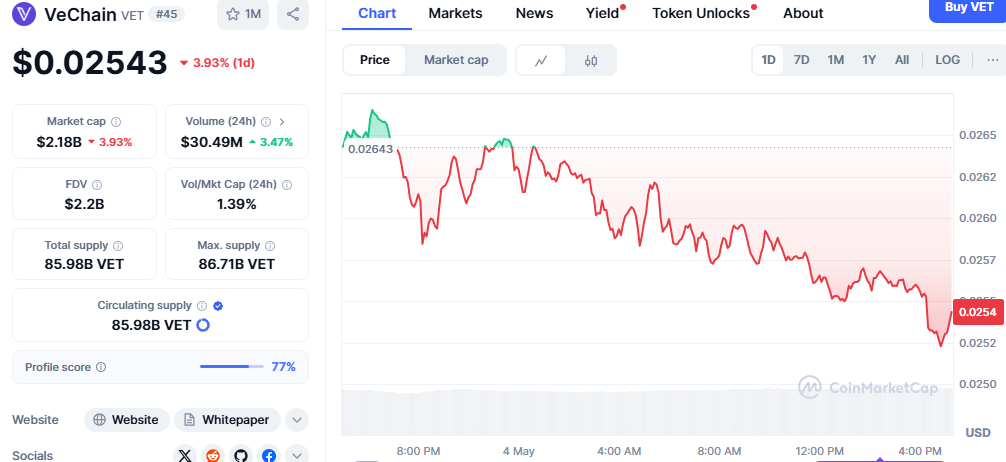Image resolution: width=1006 pixels, height=462 pixels.
Task: Toggle the chart to Market cap
Action: 456,60
